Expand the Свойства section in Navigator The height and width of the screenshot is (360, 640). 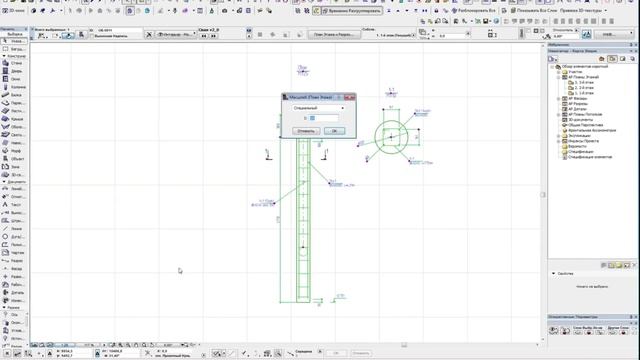[554, 273]
